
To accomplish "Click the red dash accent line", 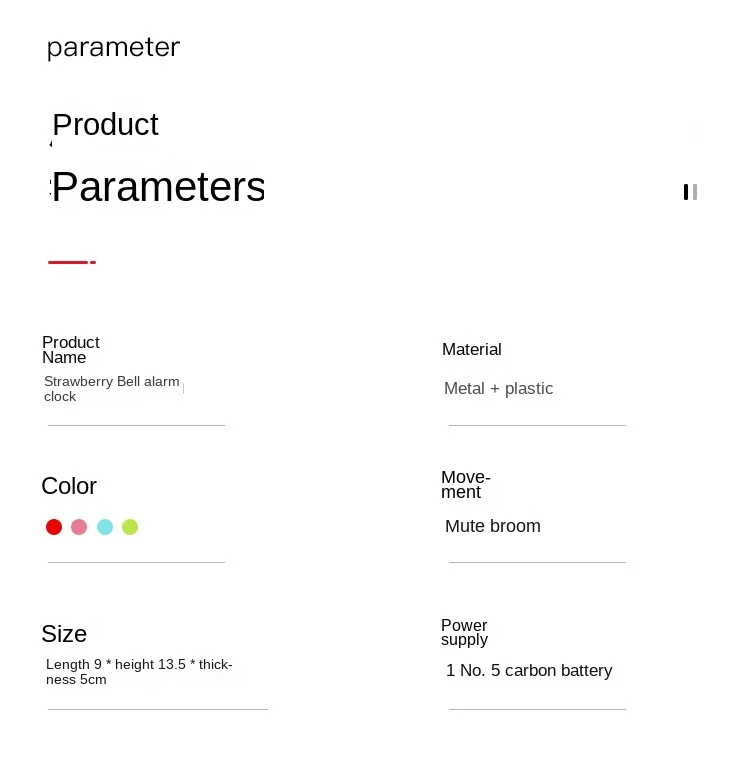I will [72, 262].
